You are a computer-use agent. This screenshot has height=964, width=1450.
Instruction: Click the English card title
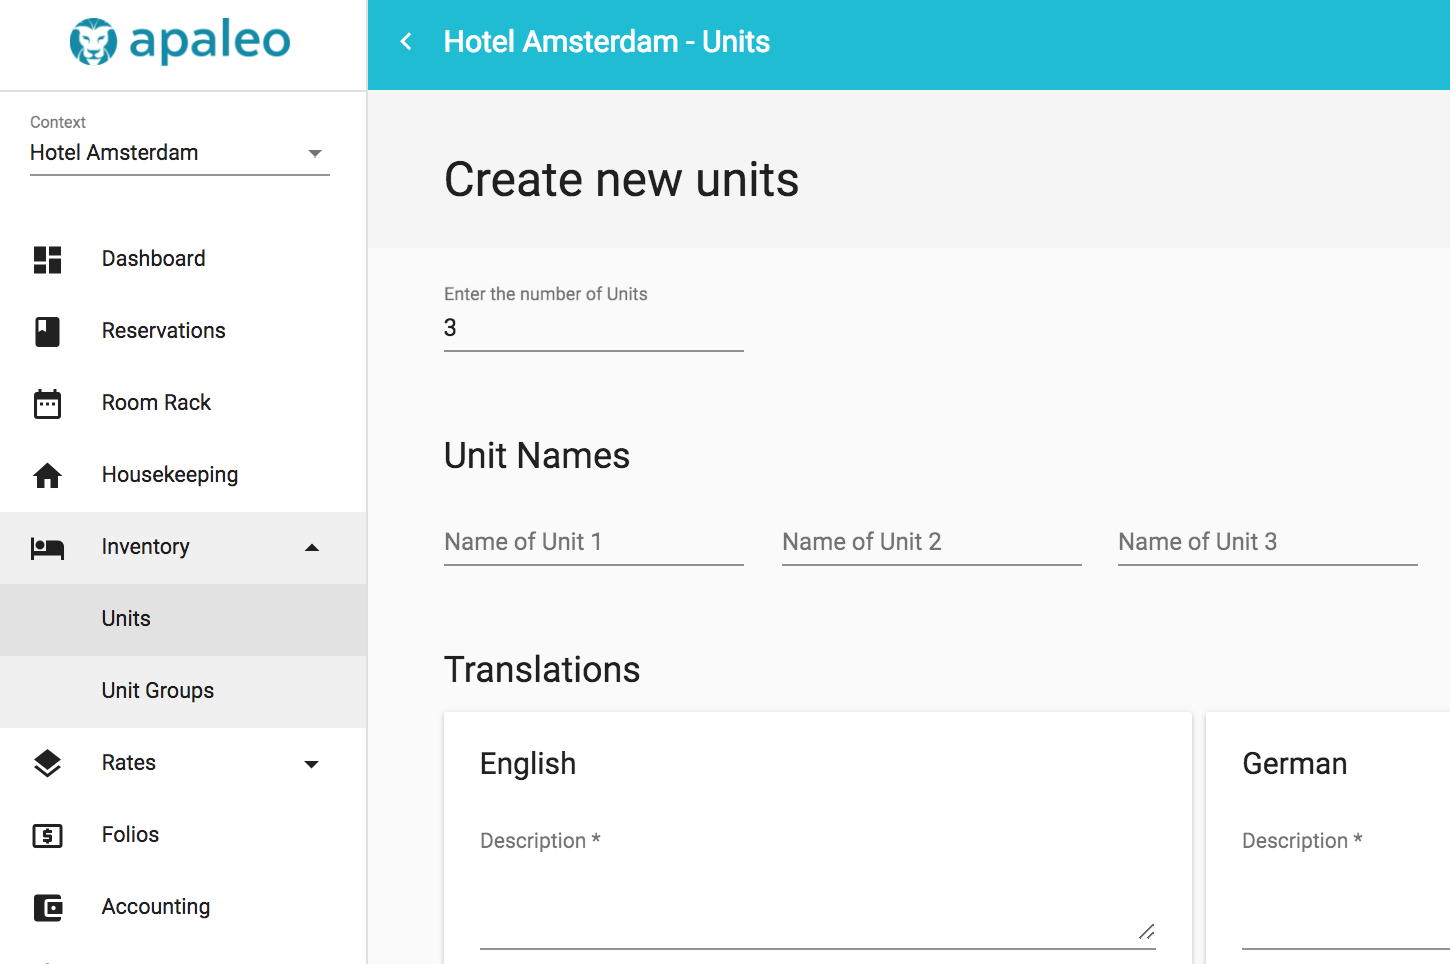(528, 764)
